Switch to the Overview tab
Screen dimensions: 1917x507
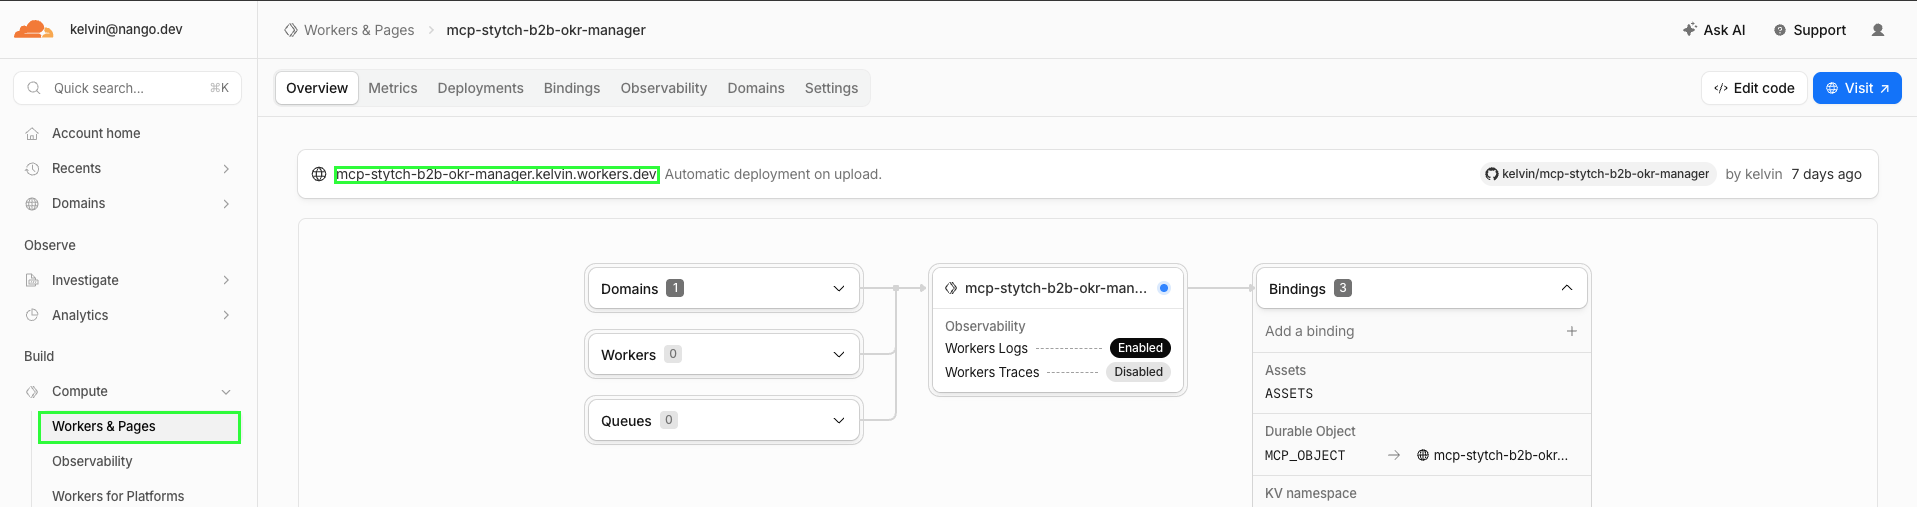(317, 88)
